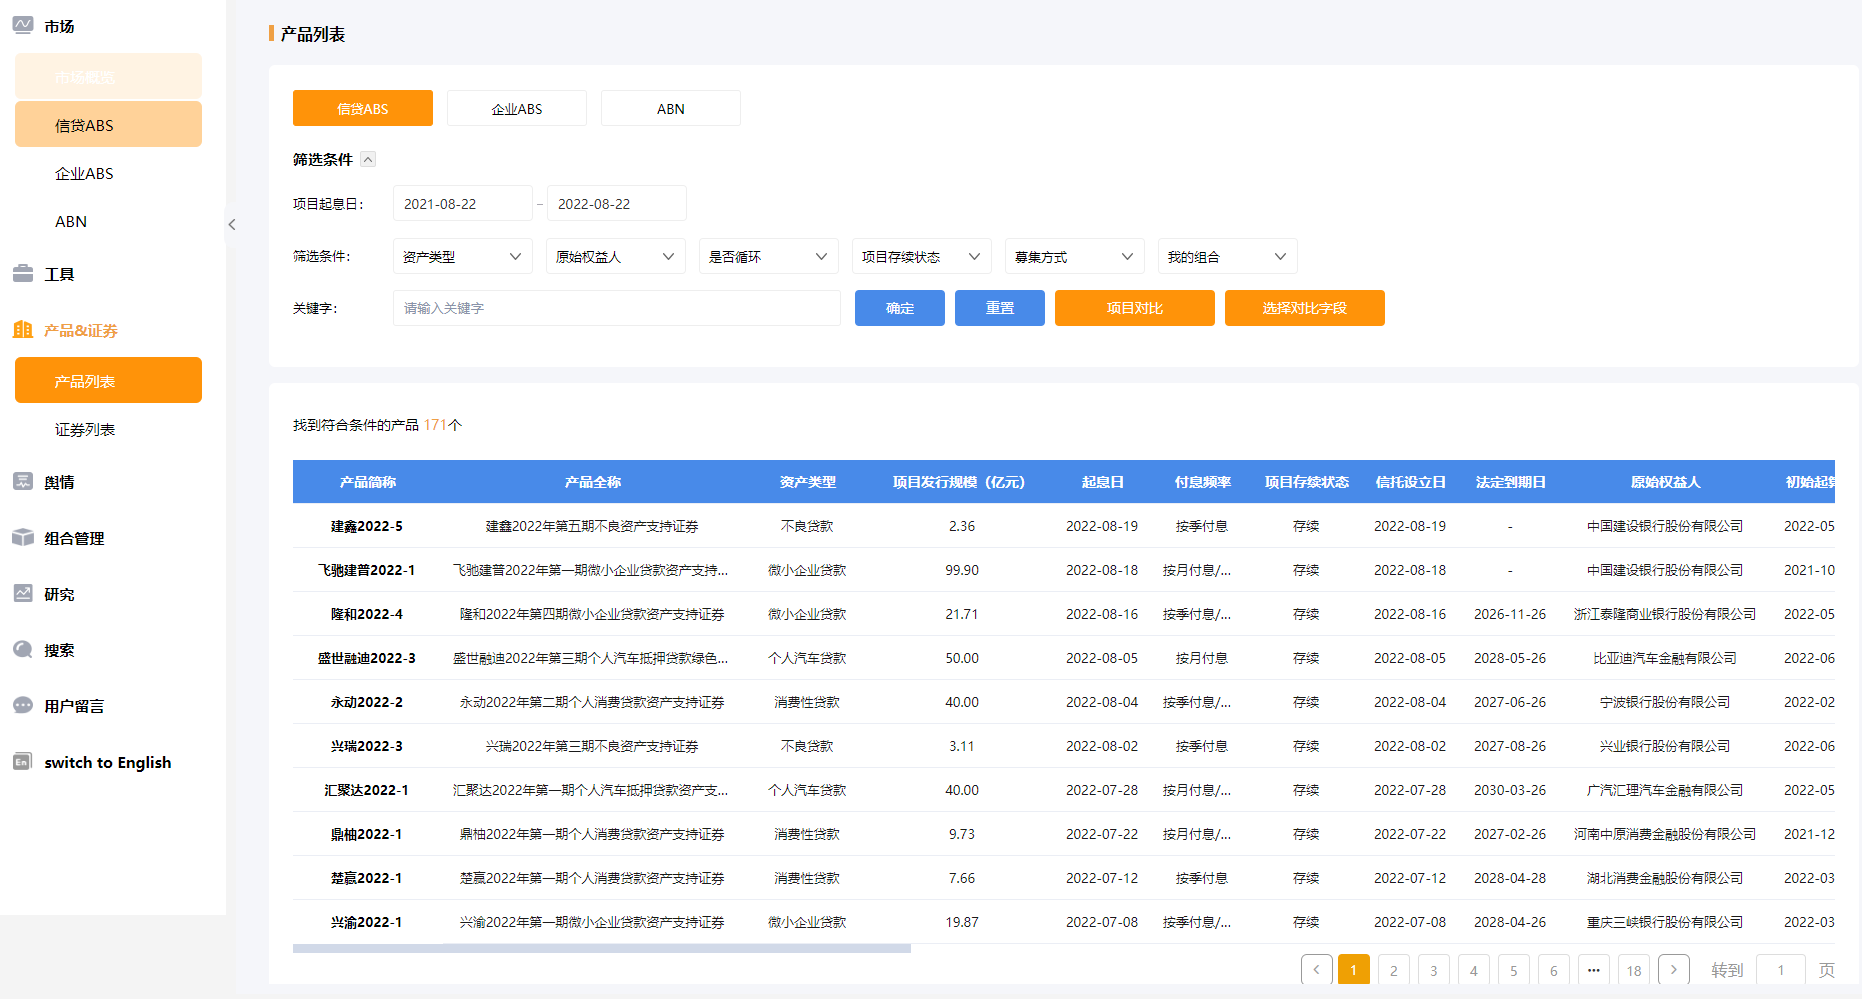Click the 研究 chart icon
The image size is (1862, 999).
(23, 593)
